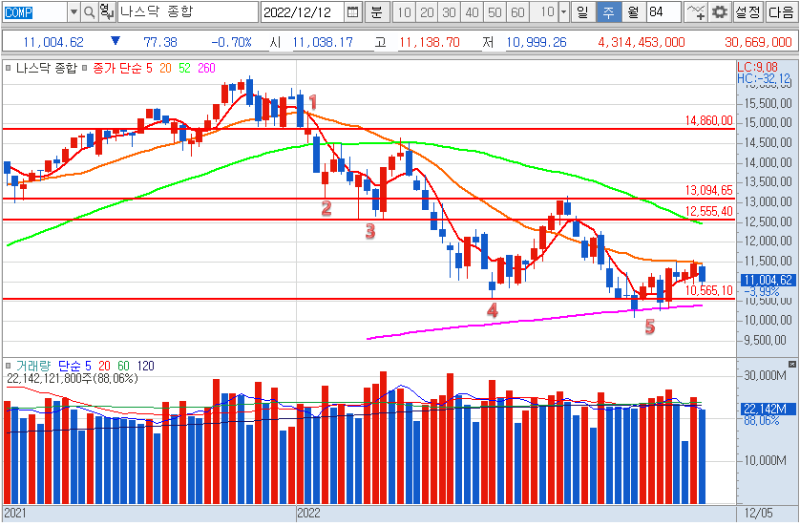Image resolution: width=800 pixels, height=523 pixels.
Task: Click the blue 22,142M volume tag on axis
Action: tap(768, 408)
